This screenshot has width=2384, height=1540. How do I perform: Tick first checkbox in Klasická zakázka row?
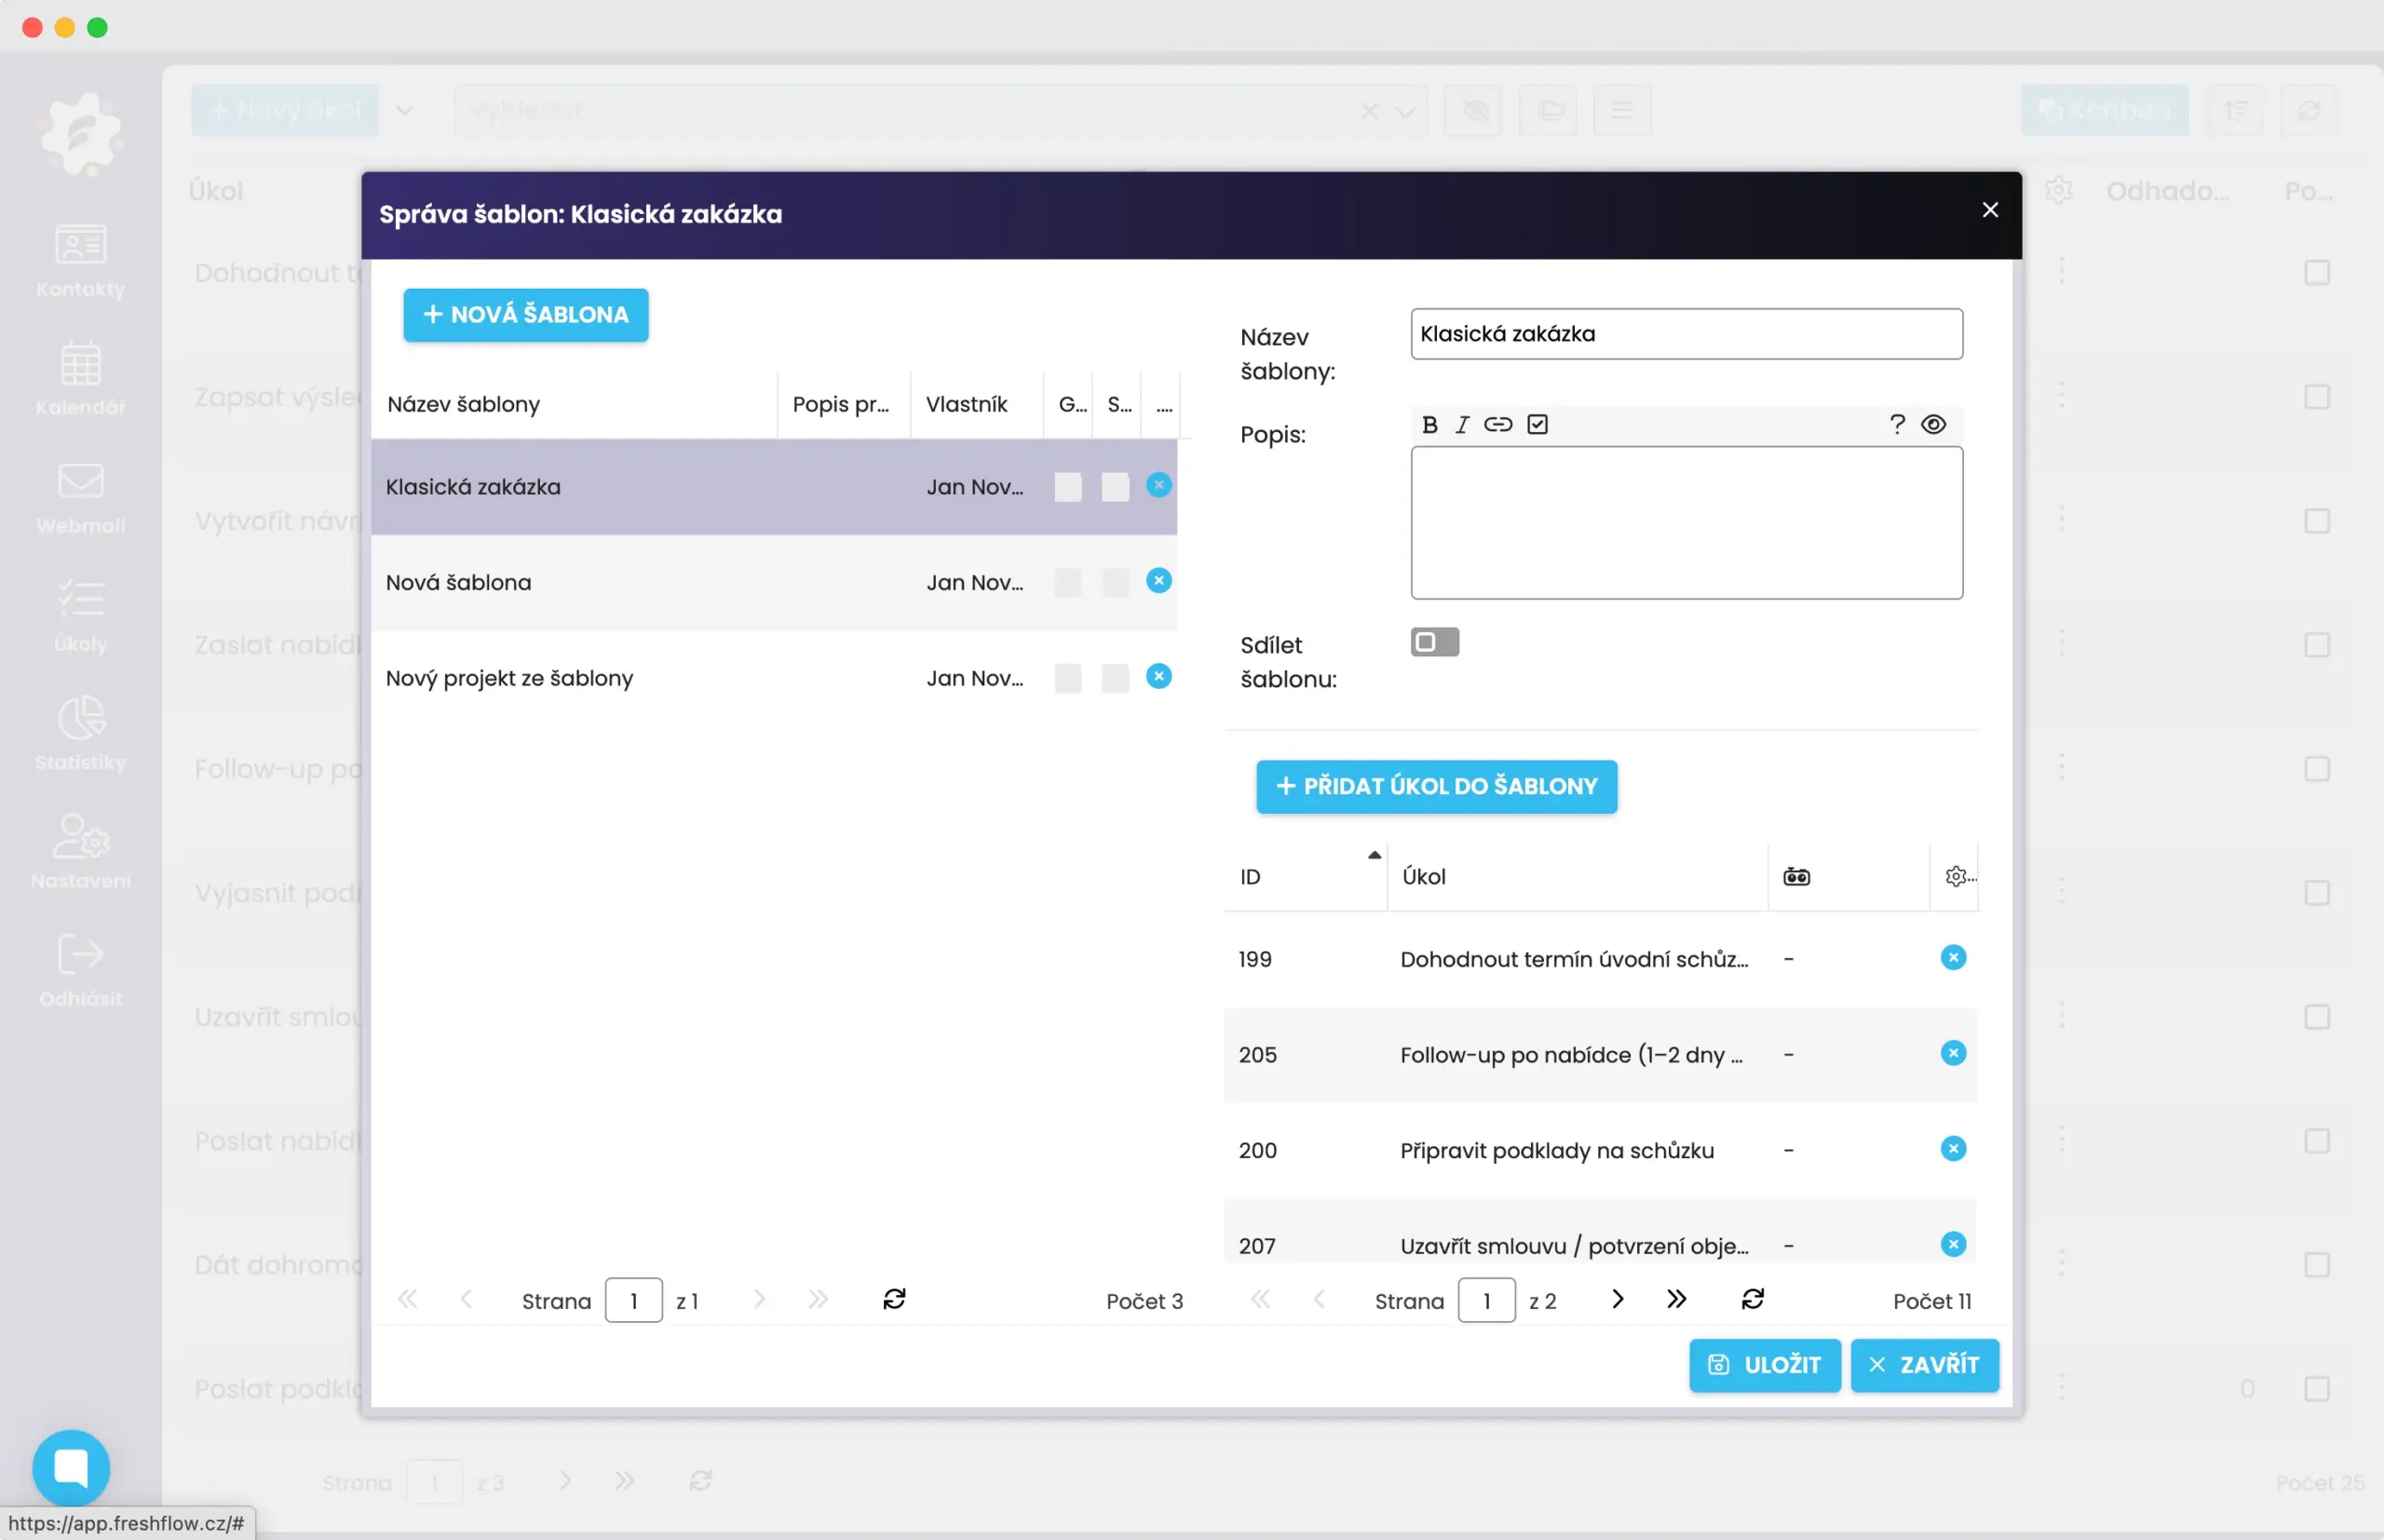[1067, 487]
